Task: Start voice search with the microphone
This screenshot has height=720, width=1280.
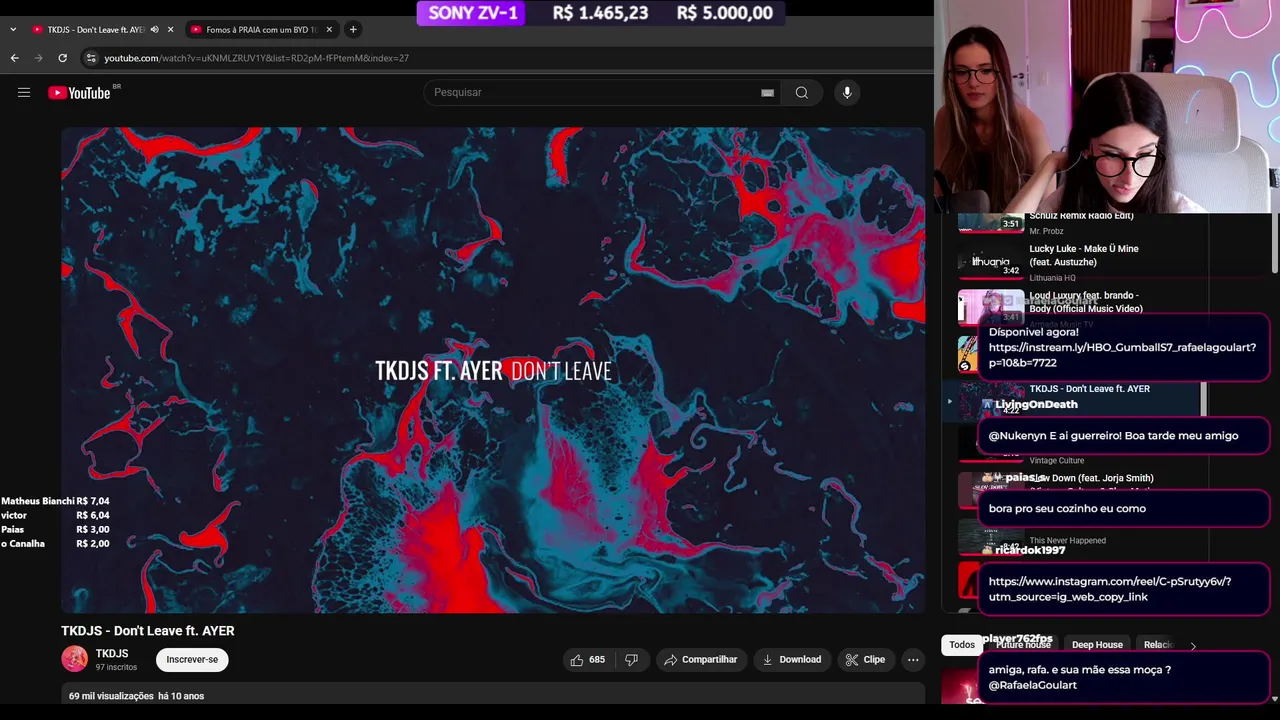Action: point(847,93)
